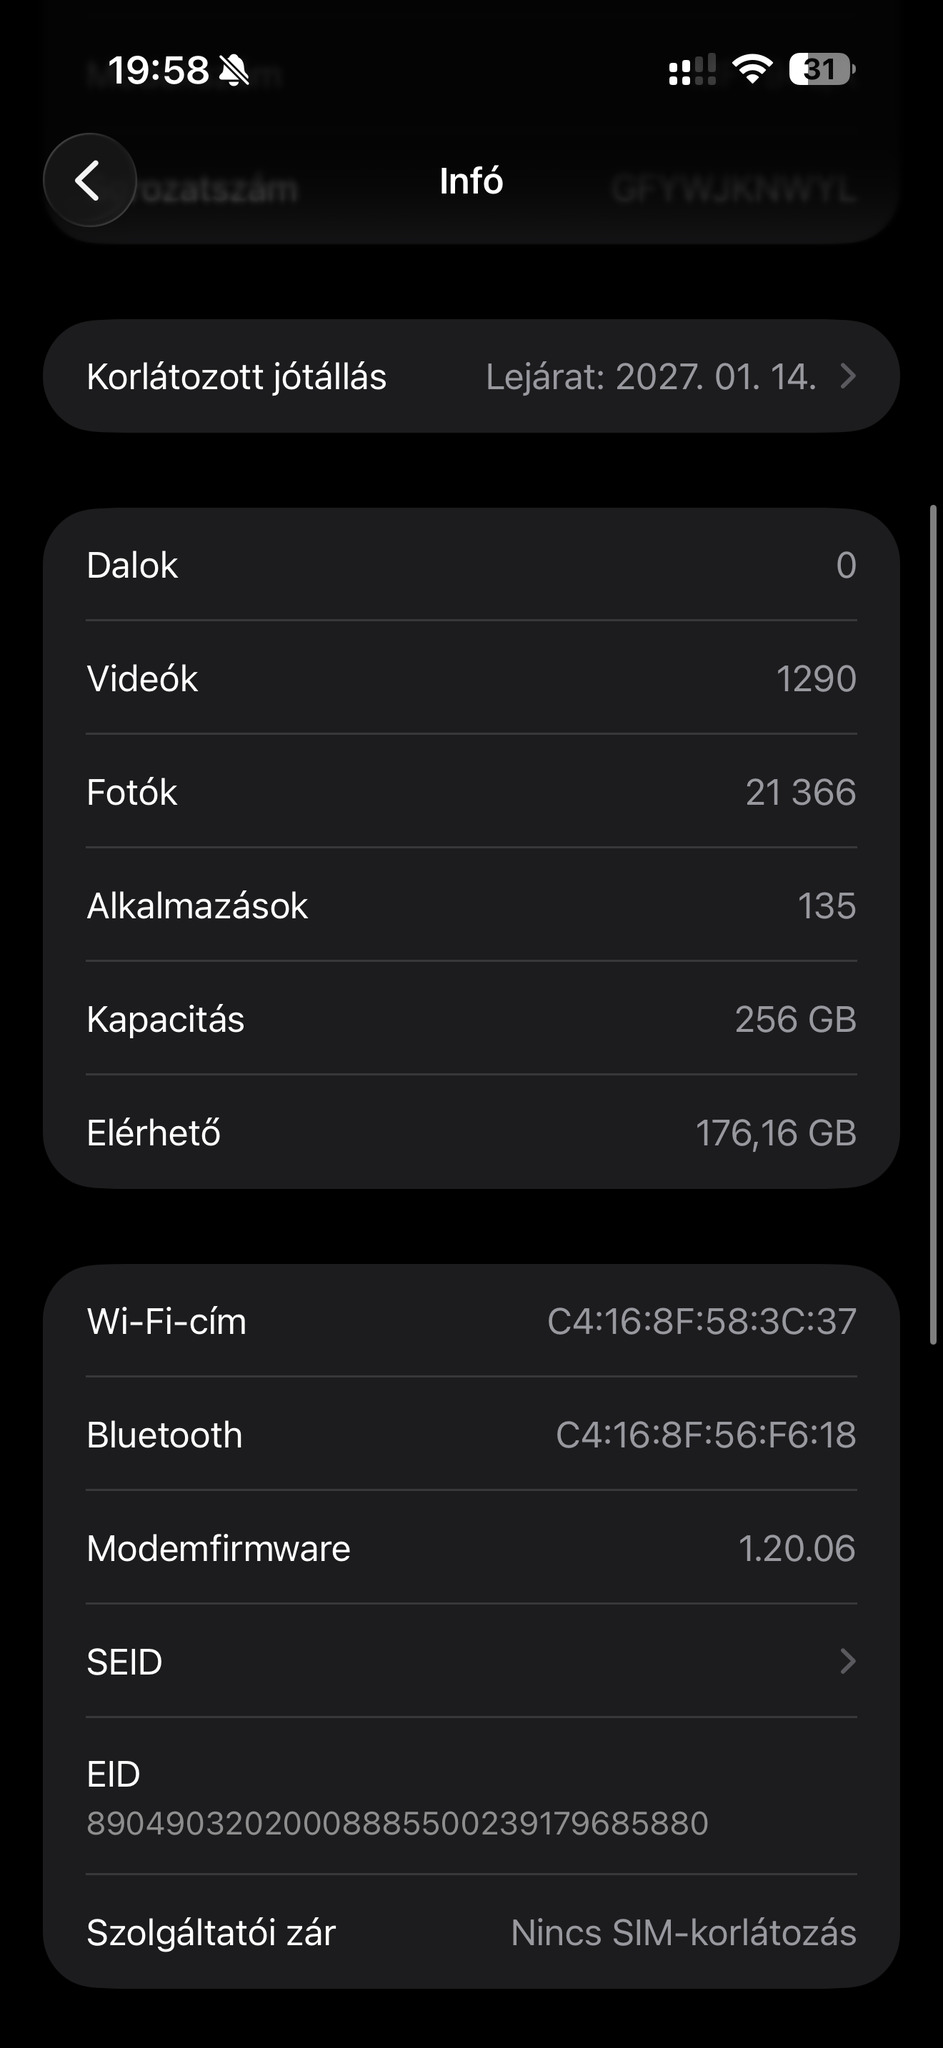Tap the cellular signal bars icon
Screen dimensions: 943x2048
[692, 70]
